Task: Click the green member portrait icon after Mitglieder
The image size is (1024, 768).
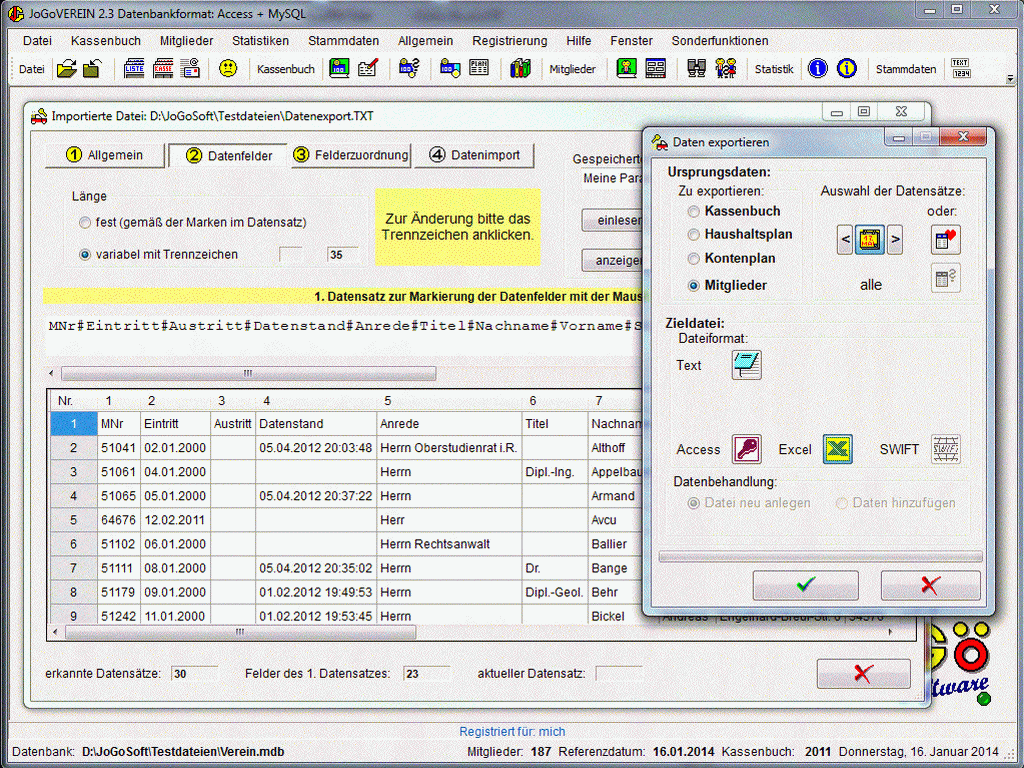Action: tap(626, 69)
